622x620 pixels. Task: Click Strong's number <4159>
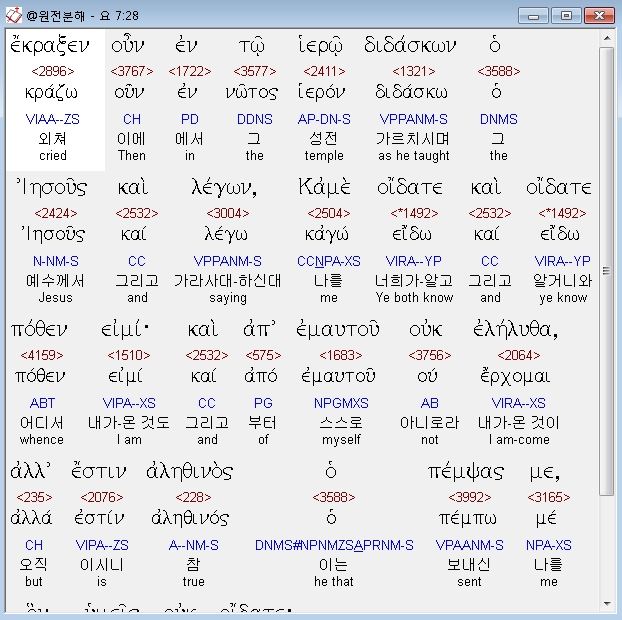(x=42, y=355)
